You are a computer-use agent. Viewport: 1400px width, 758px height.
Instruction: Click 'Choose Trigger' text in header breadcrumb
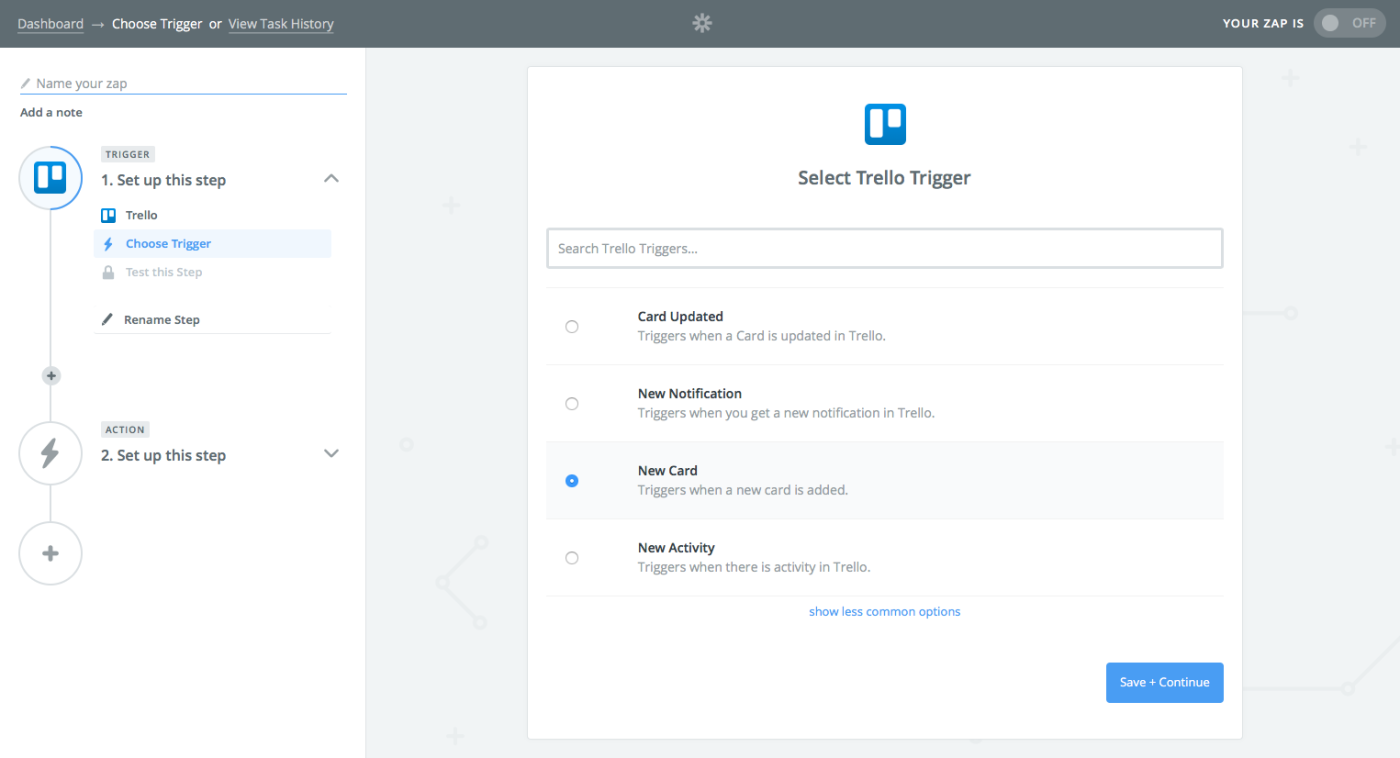(158, 24)
